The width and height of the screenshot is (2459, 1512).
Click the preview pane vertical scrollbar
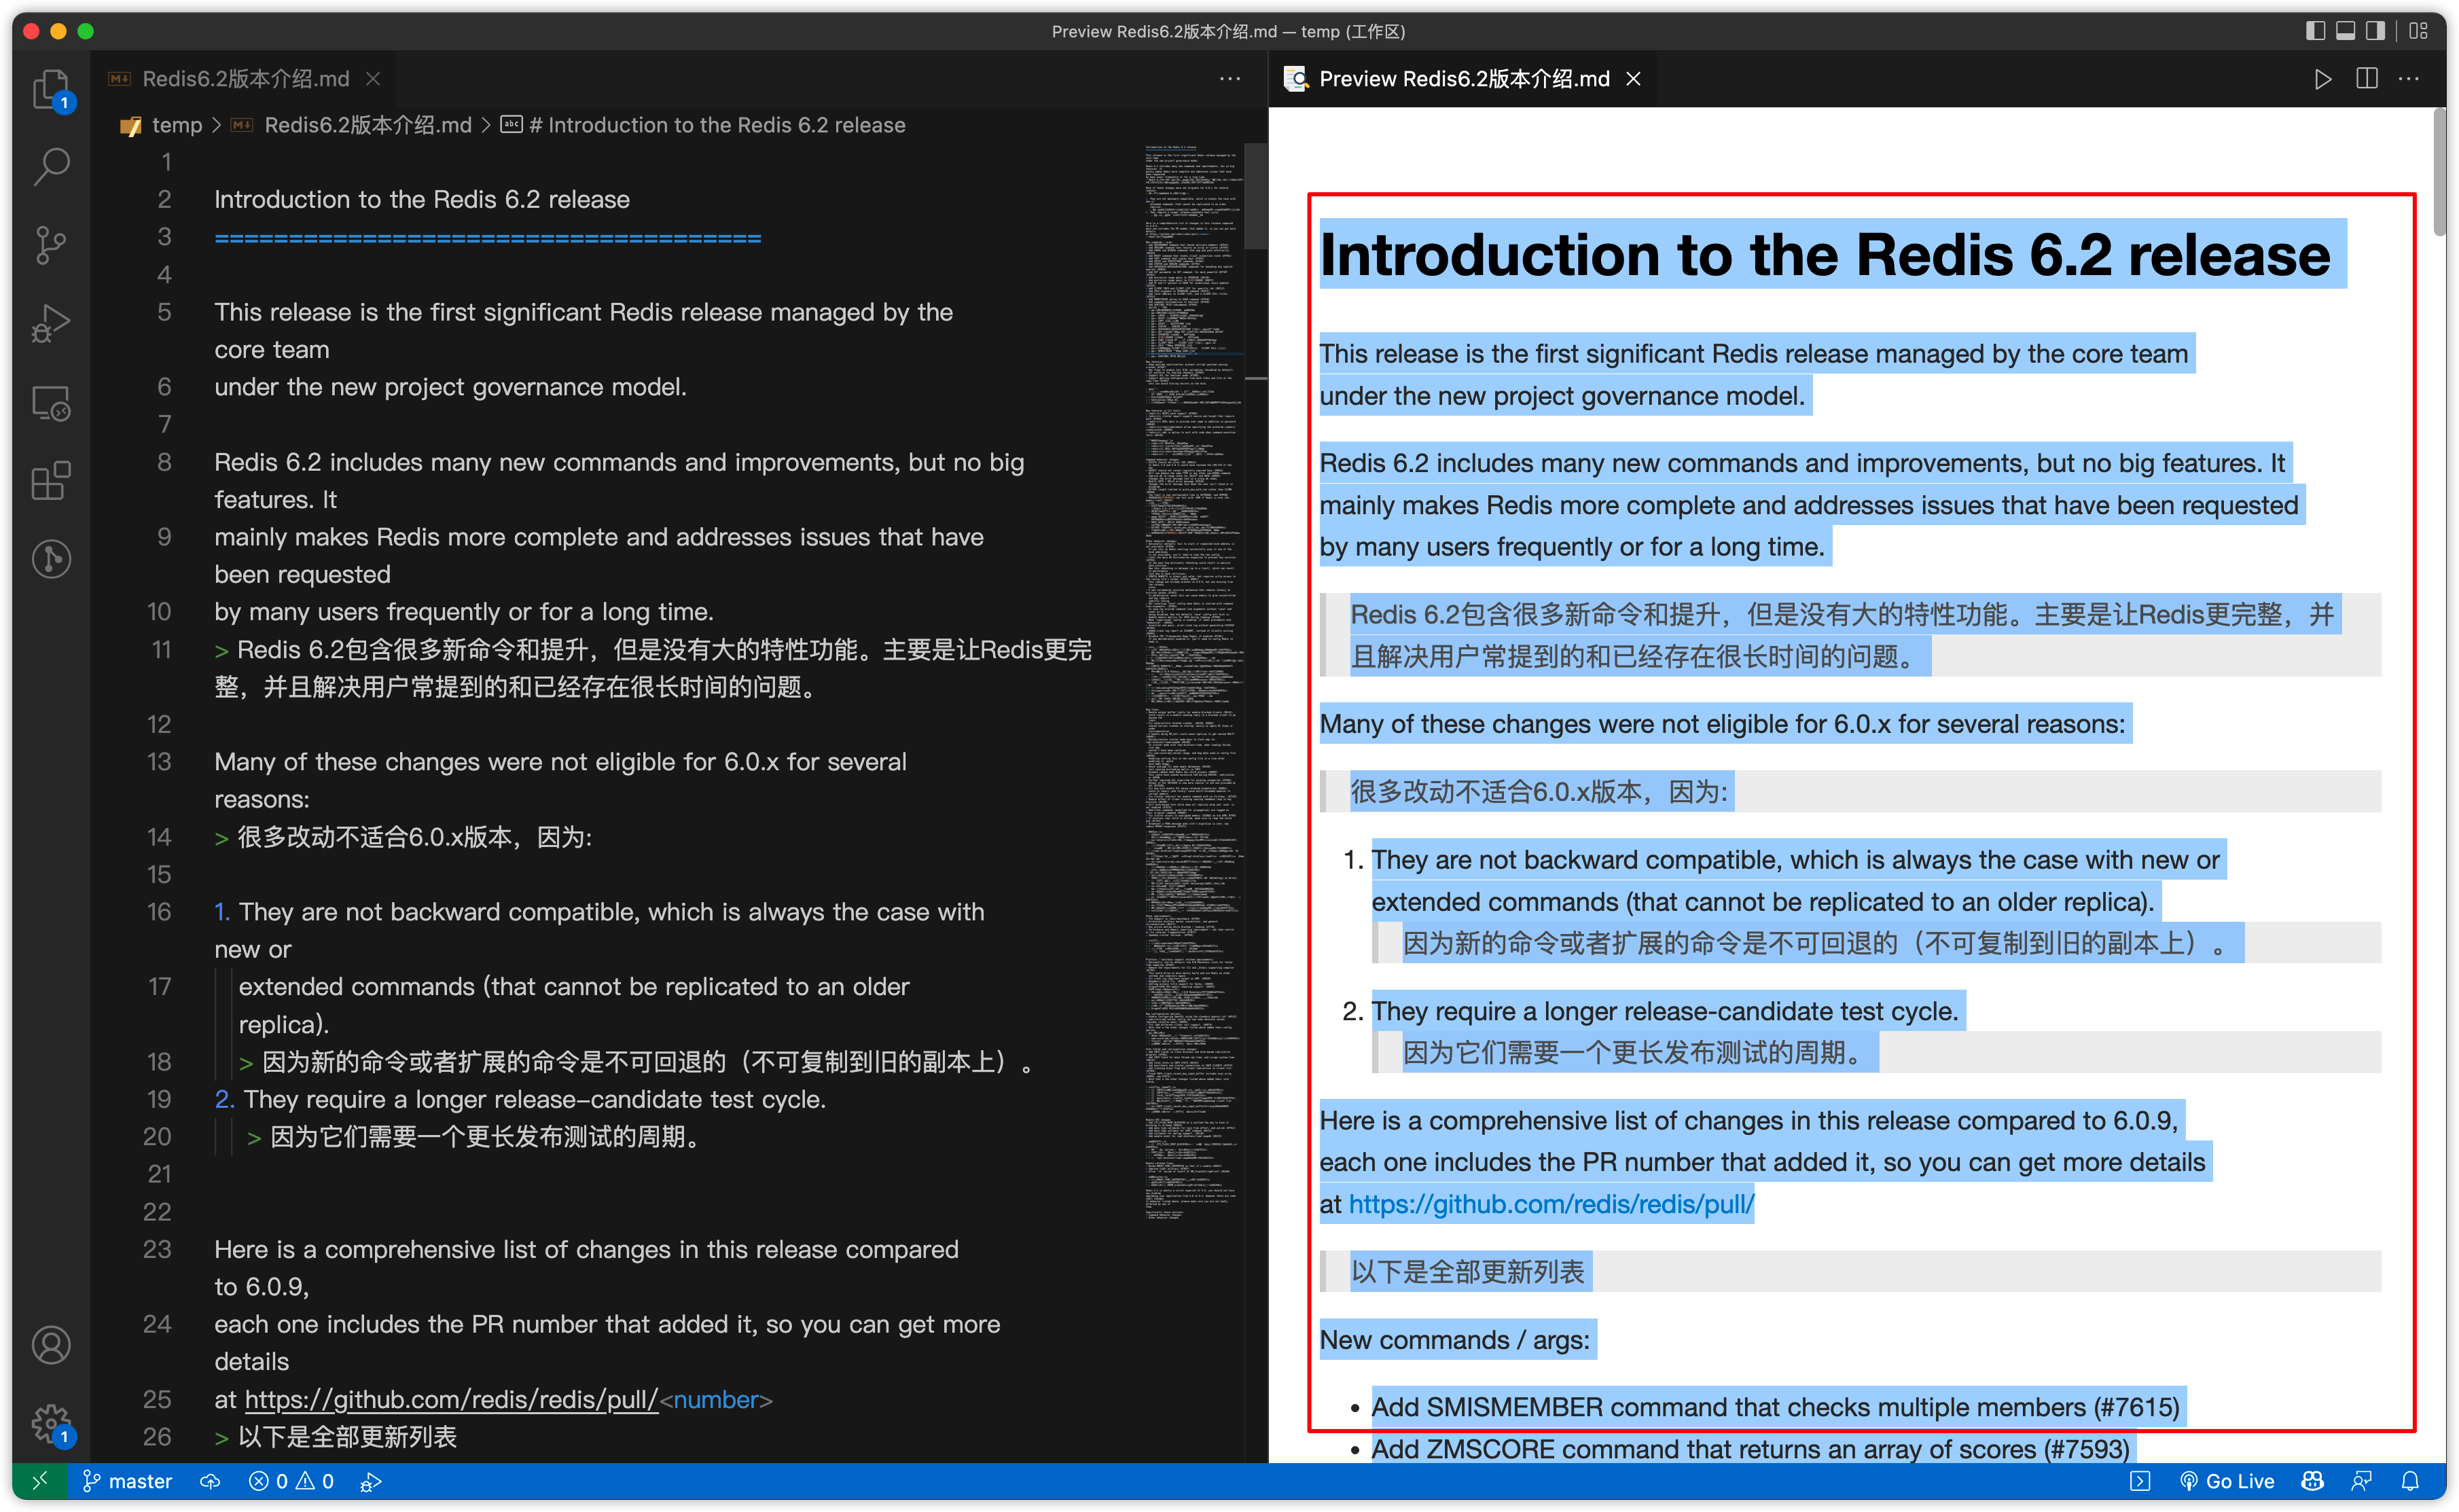tap(2439, 172)
